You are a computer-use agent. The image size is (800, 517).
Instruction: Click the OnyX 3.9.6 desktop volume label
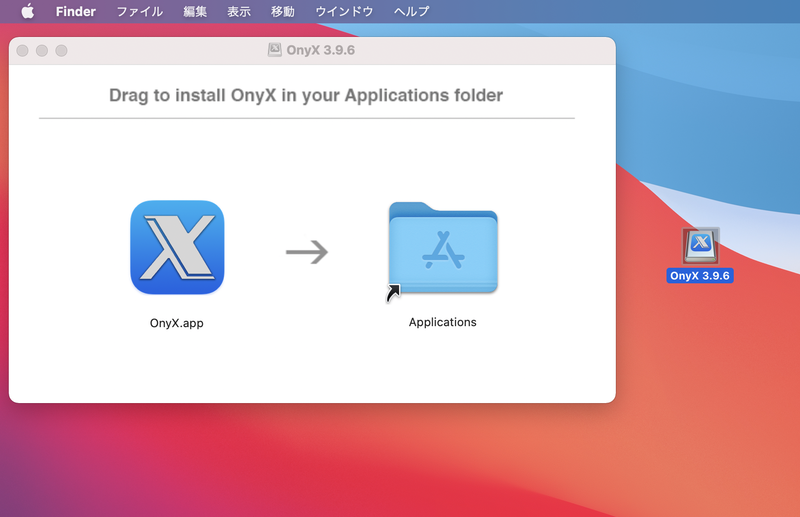tap(700, 276)
